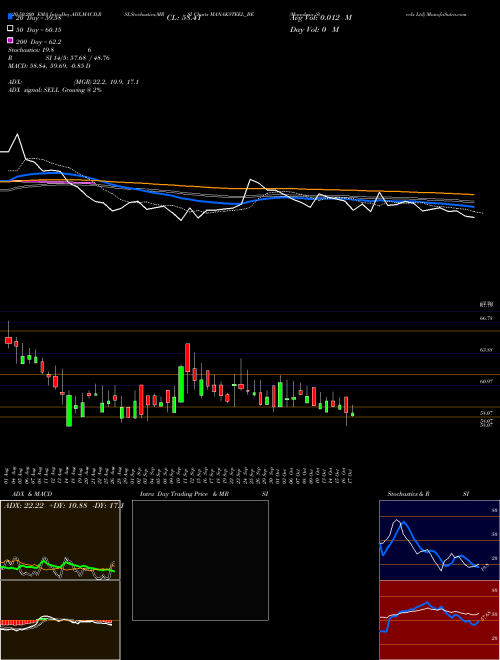Click the 'SI 14/3: 37.68 / 48.76' RSI readout
Viewport: 500px width, 660px height.
77,58
